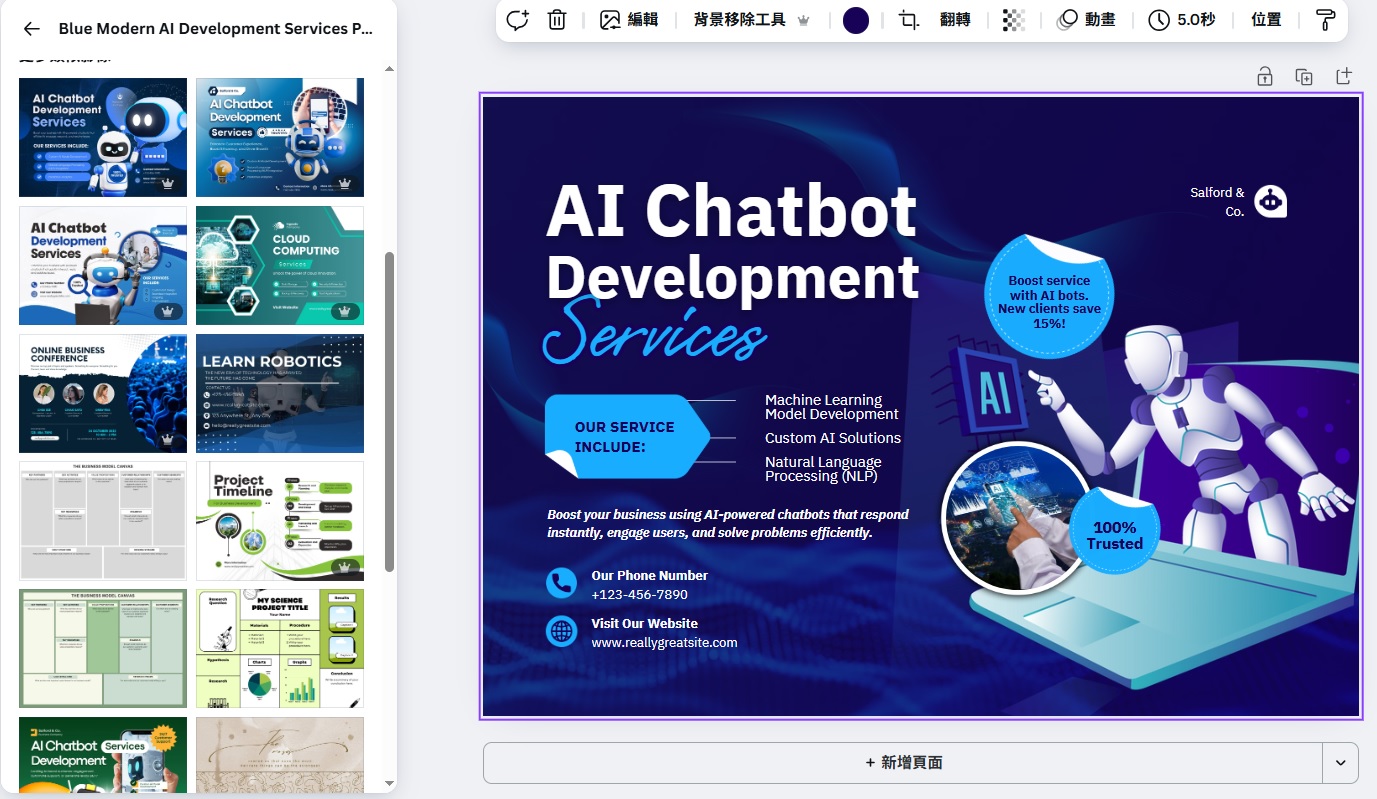
Task: Duplicate the page with the copy icon
Action: [x=1304, y=76]
